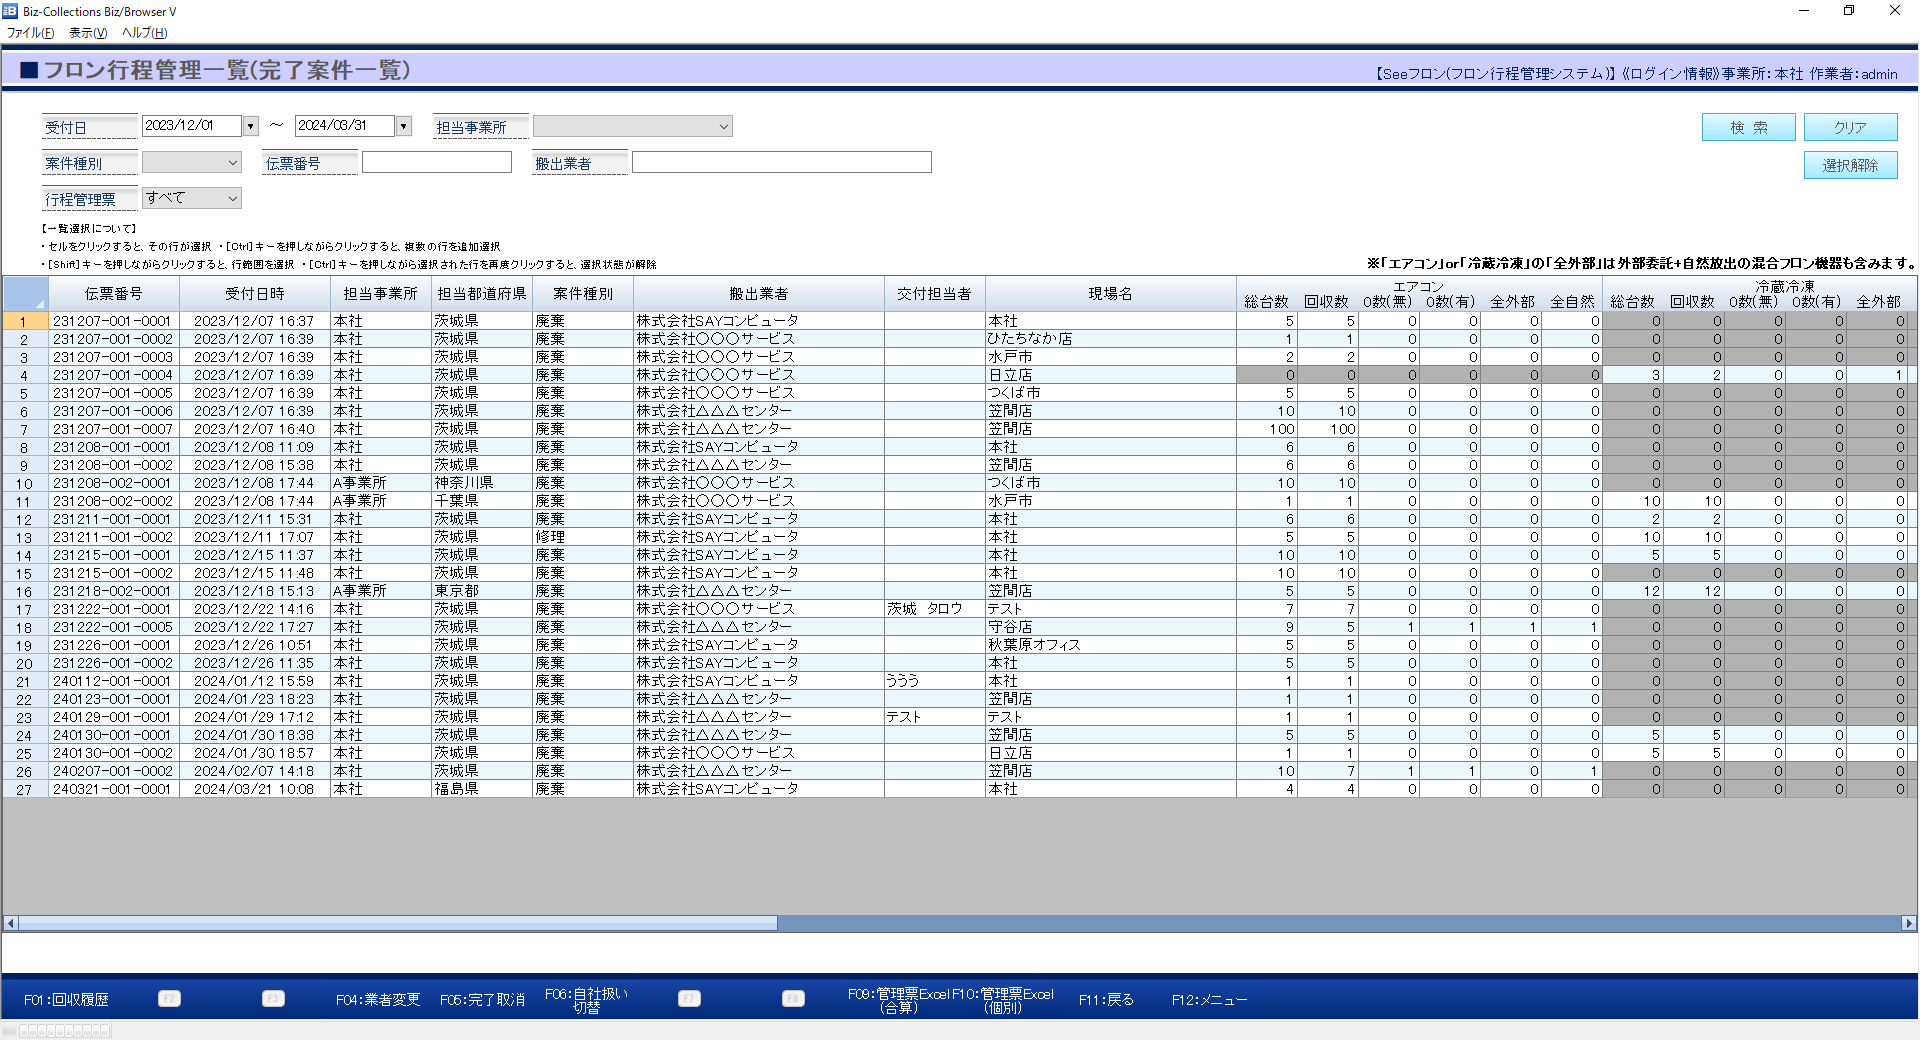Click the F7 function key icon
Image resolution: width=1920 pixels, height=1040 pixels.
pos(689,999)
